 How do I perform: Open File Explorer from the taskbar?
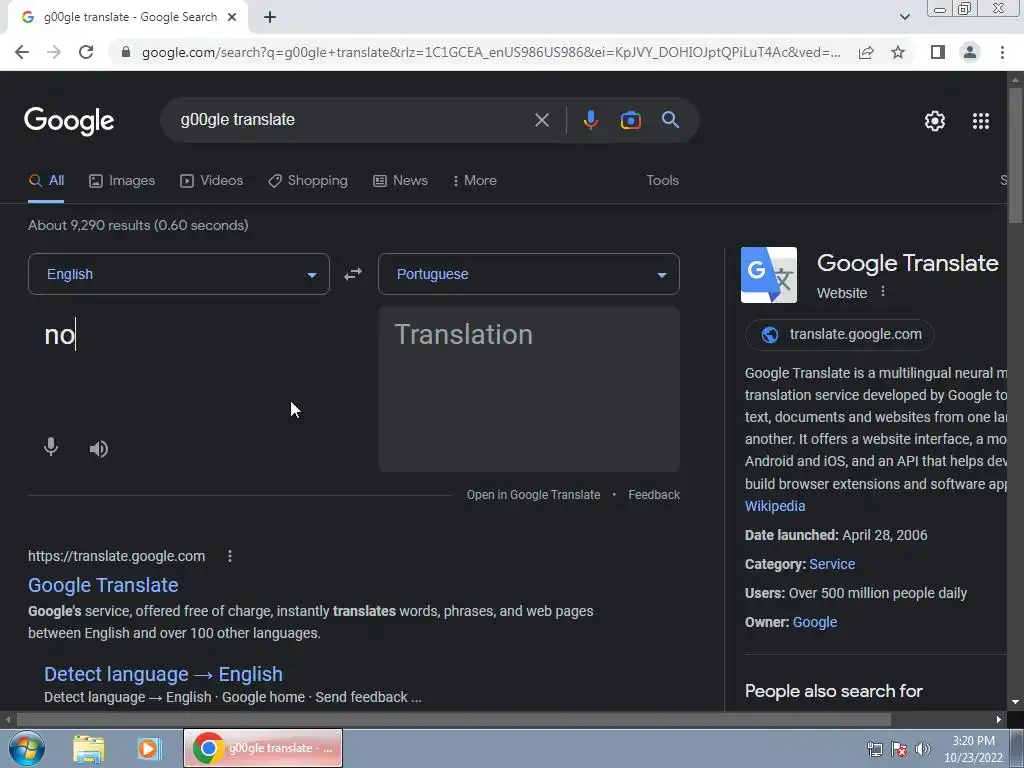point(89,748)
